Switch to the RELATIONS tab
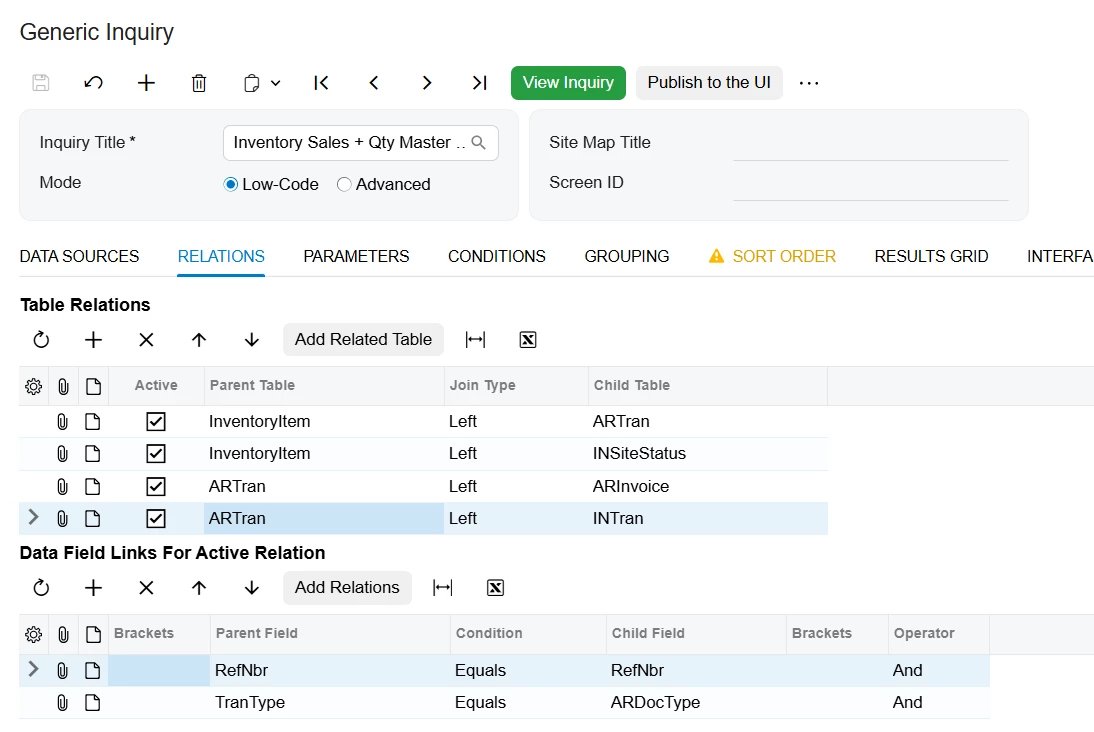The width and height of the screenshot is (1094, 732). [x=221, y=257]
